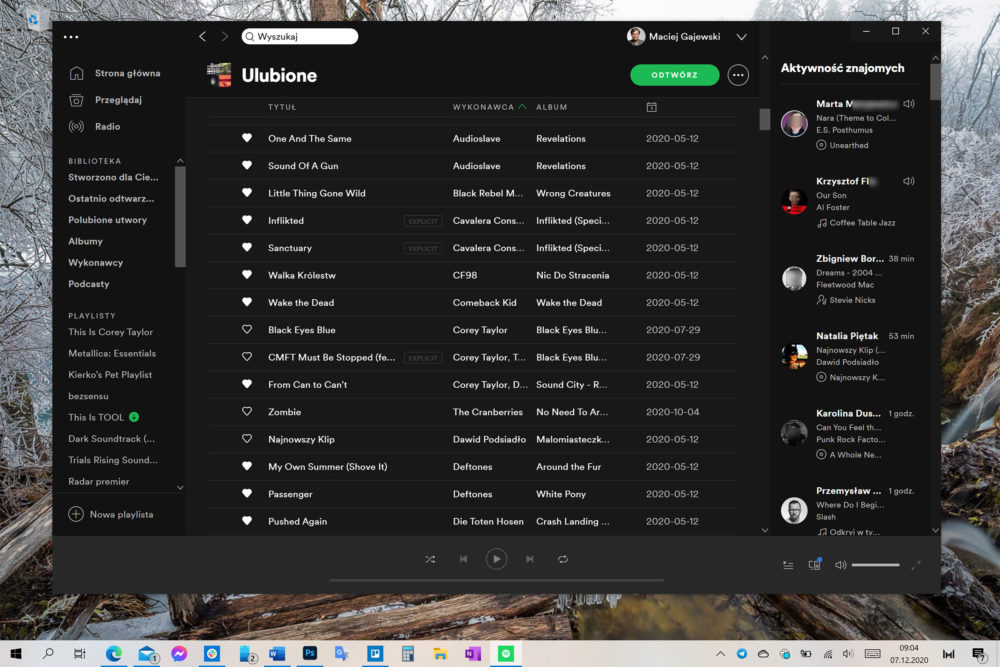Open Photoshop from the taskbar
This screenshot has width=1000, height=667.
pyautogui.click(x=310, y=654)
